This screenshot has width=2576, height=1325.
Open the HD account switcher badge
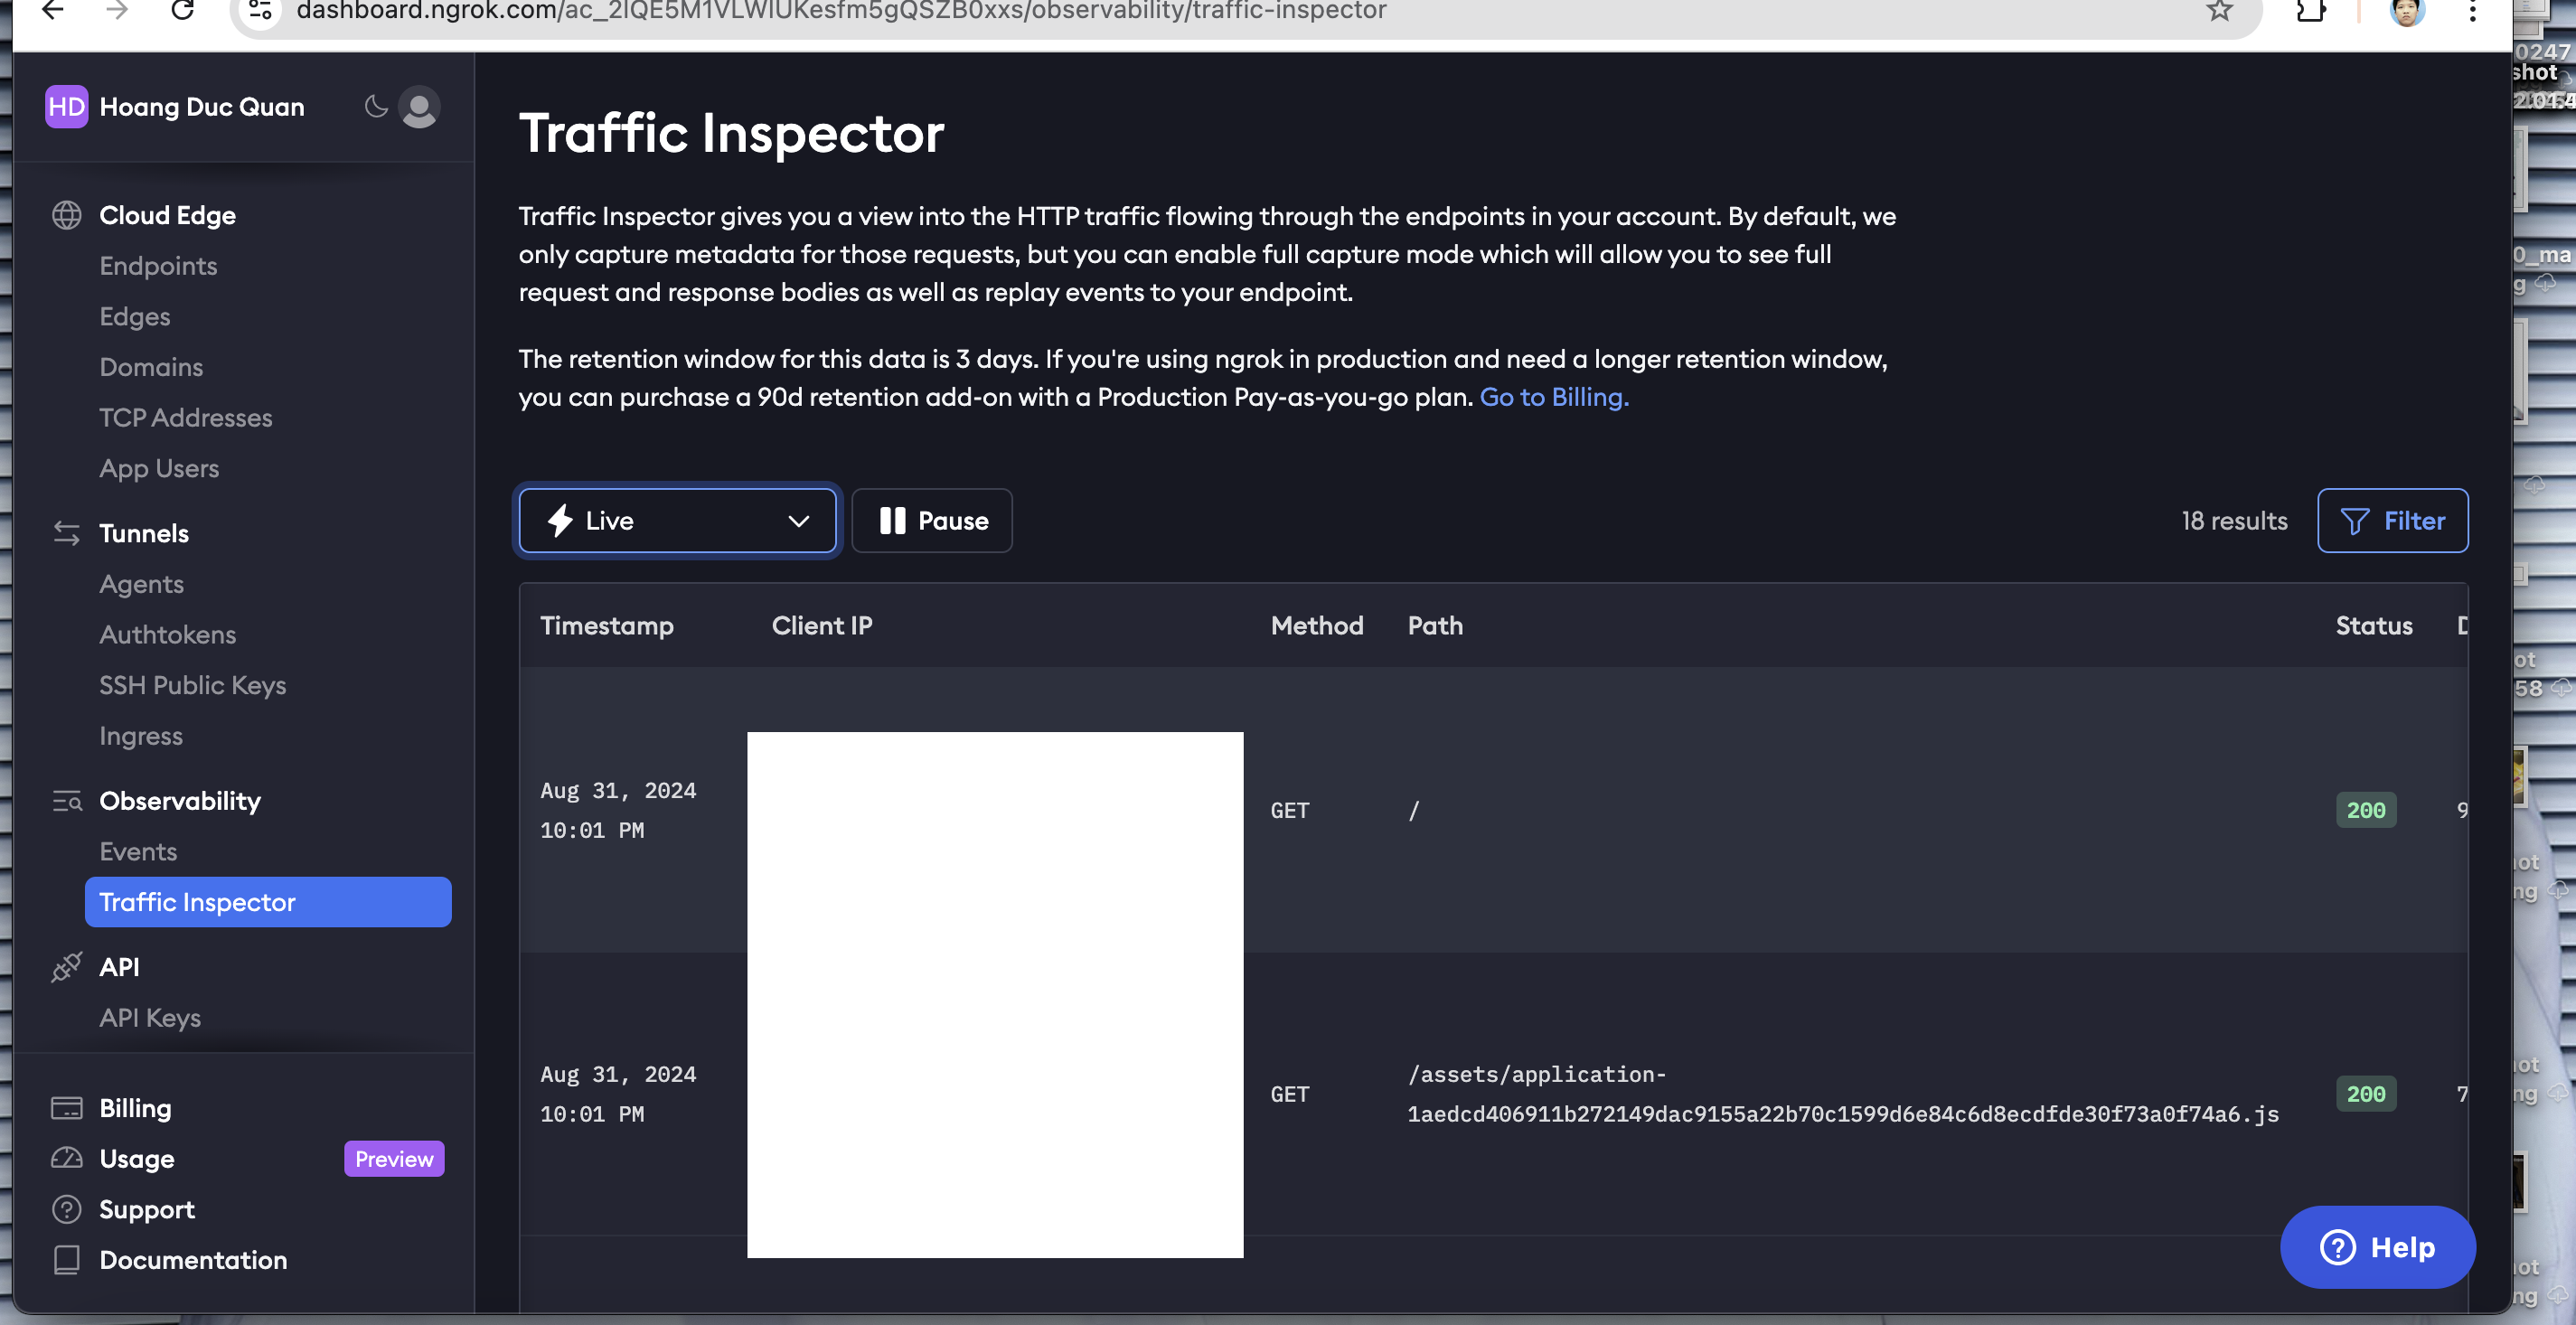66,106
